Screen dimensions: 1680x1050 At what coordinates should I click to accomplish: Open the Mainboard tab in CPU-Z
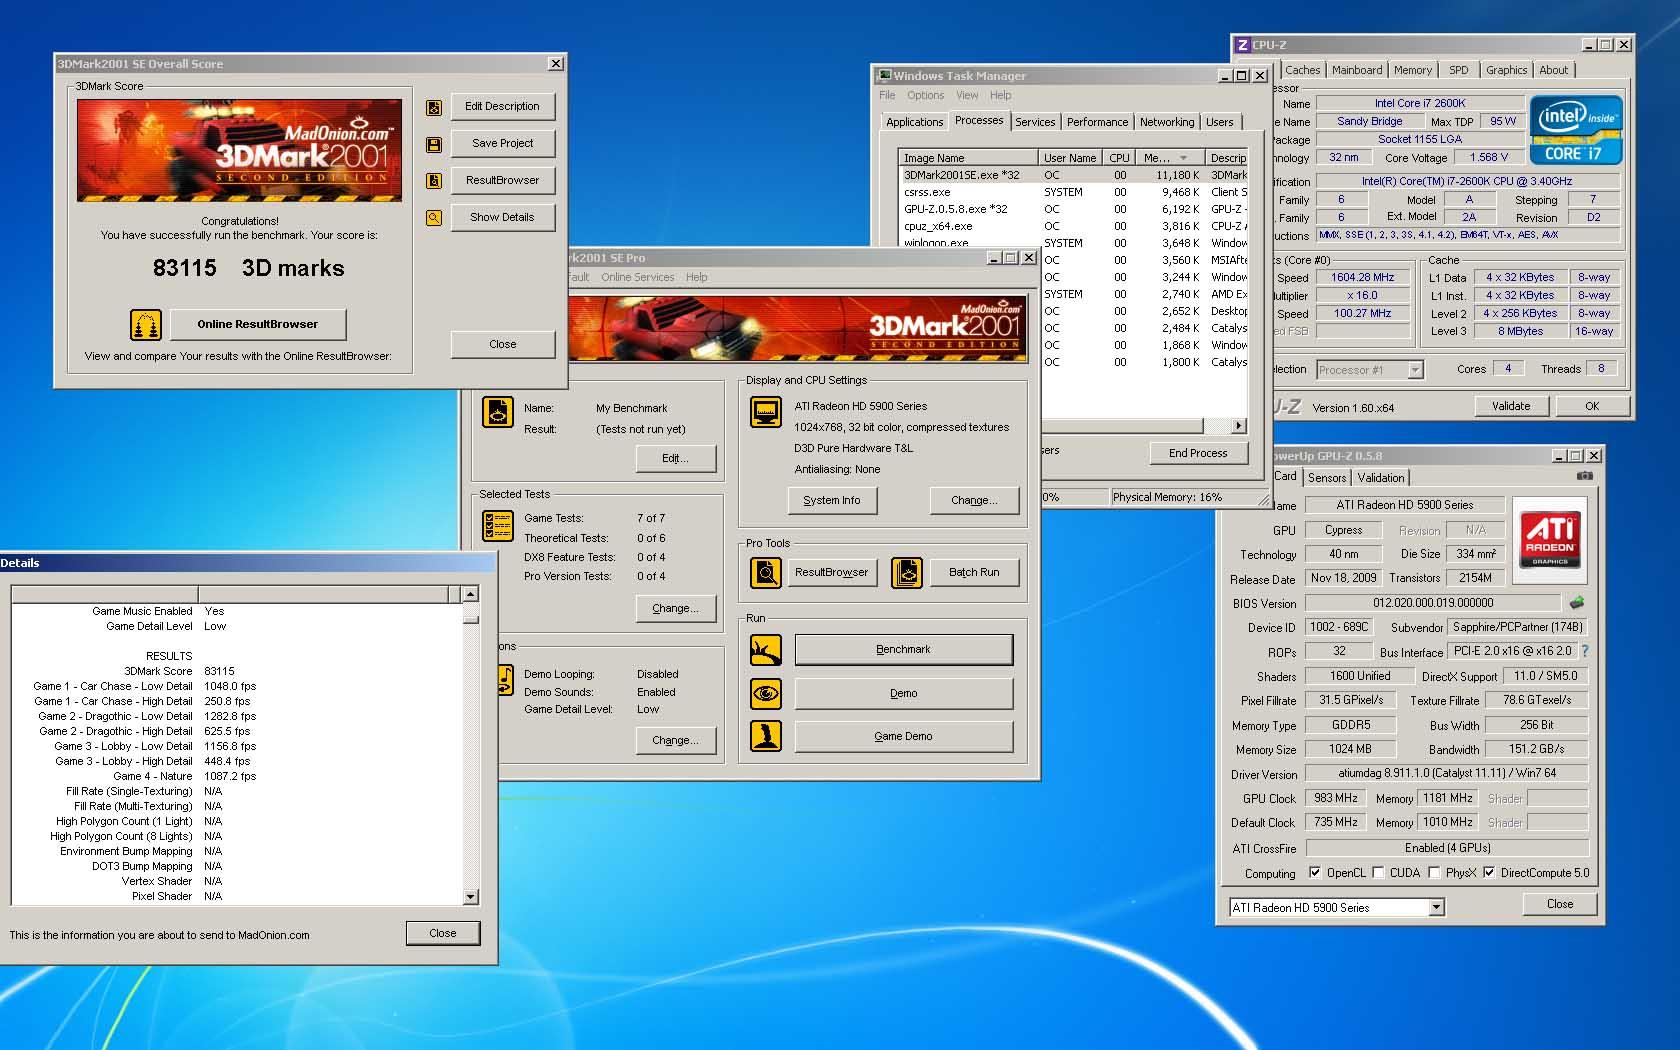click(x=1357, y=70)
